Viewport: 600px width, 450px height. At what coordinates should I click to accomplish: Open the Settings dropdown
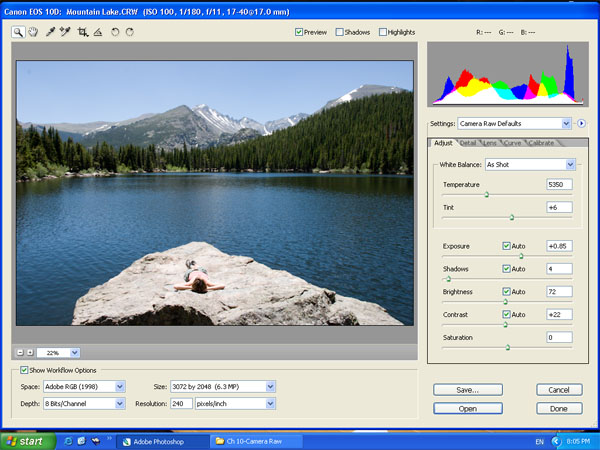pyautogui.click(x=514, y=123)
